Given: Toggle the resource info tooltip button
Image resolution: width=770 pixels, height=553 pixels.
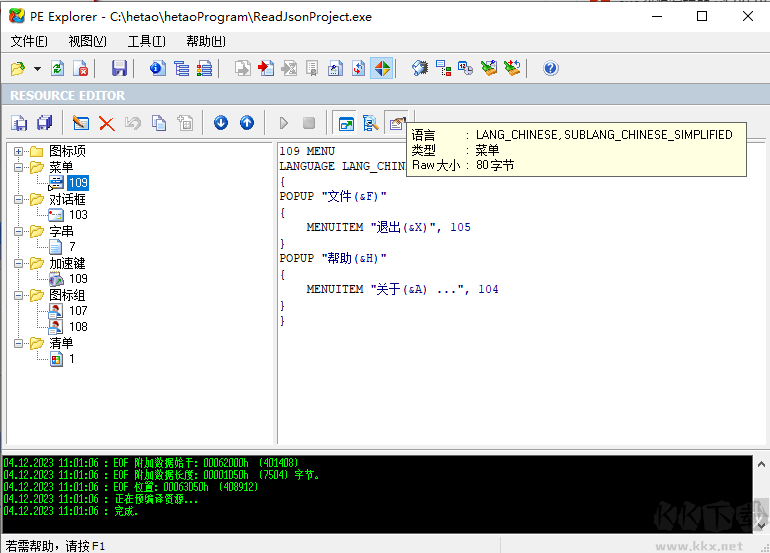Looking at the screenshot, I should [397, 123].
